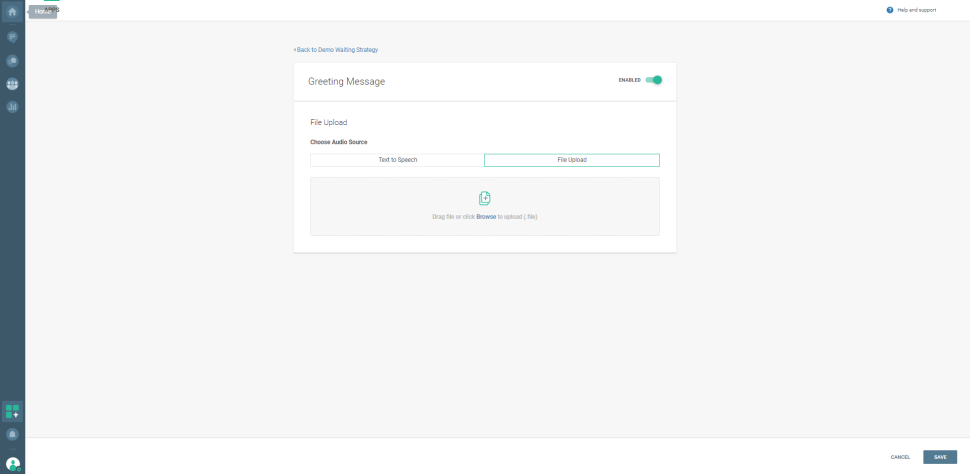Image resolution: width=970 pixels, height=474 pixels.
Task: Click the Cancel button
Action: [900, 457]
